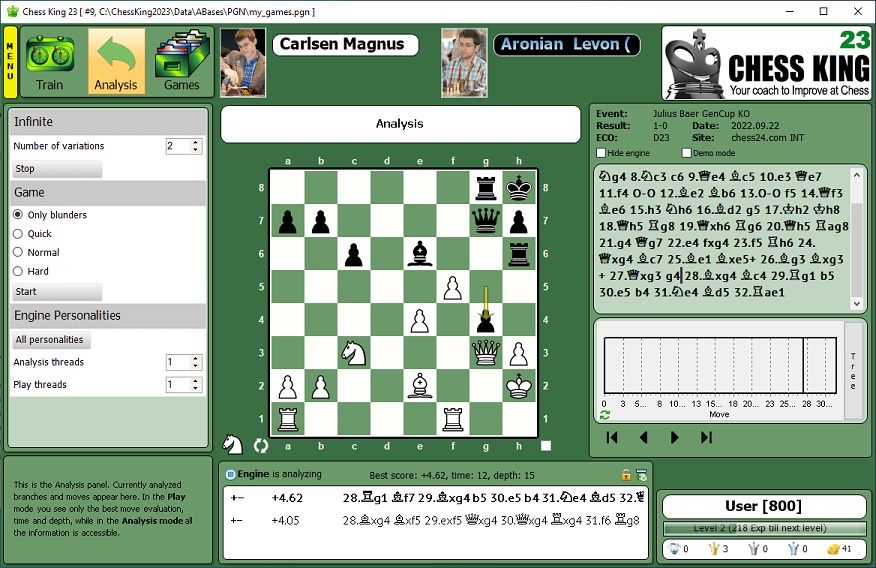
Task: Open the Games database tab
Action: [x=182, y=61]
